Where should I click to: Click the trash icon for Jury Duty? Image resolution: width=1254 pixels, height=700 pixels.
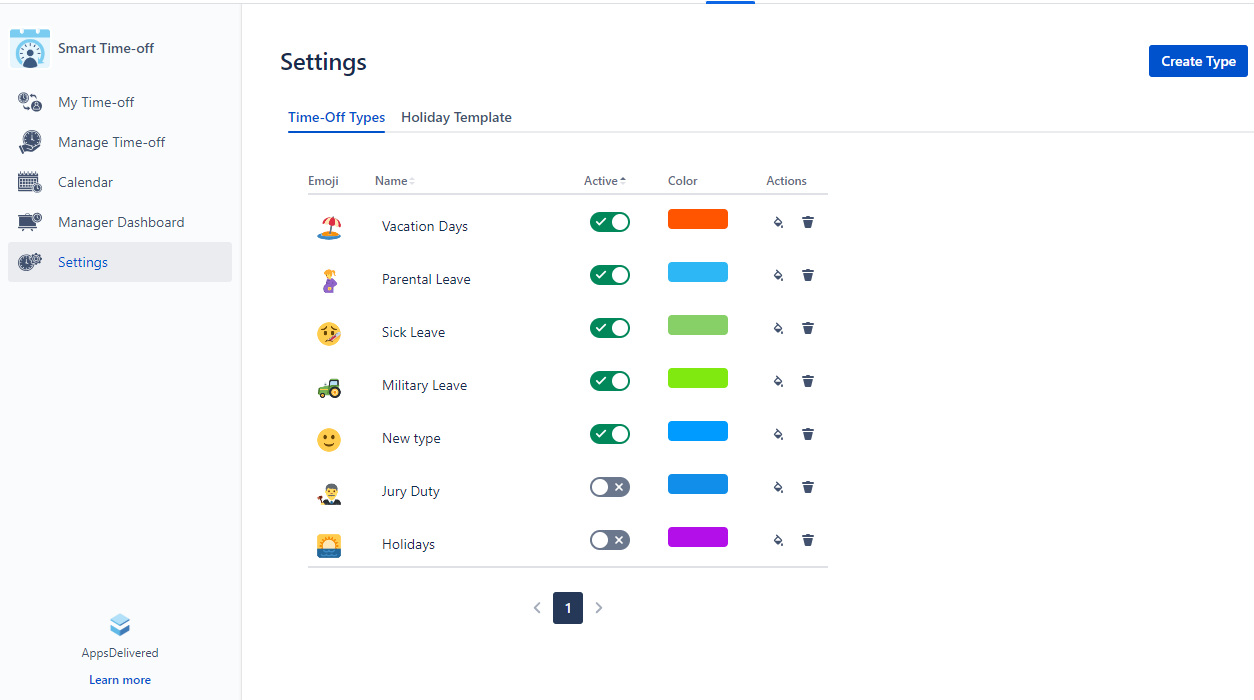(808, 487)
